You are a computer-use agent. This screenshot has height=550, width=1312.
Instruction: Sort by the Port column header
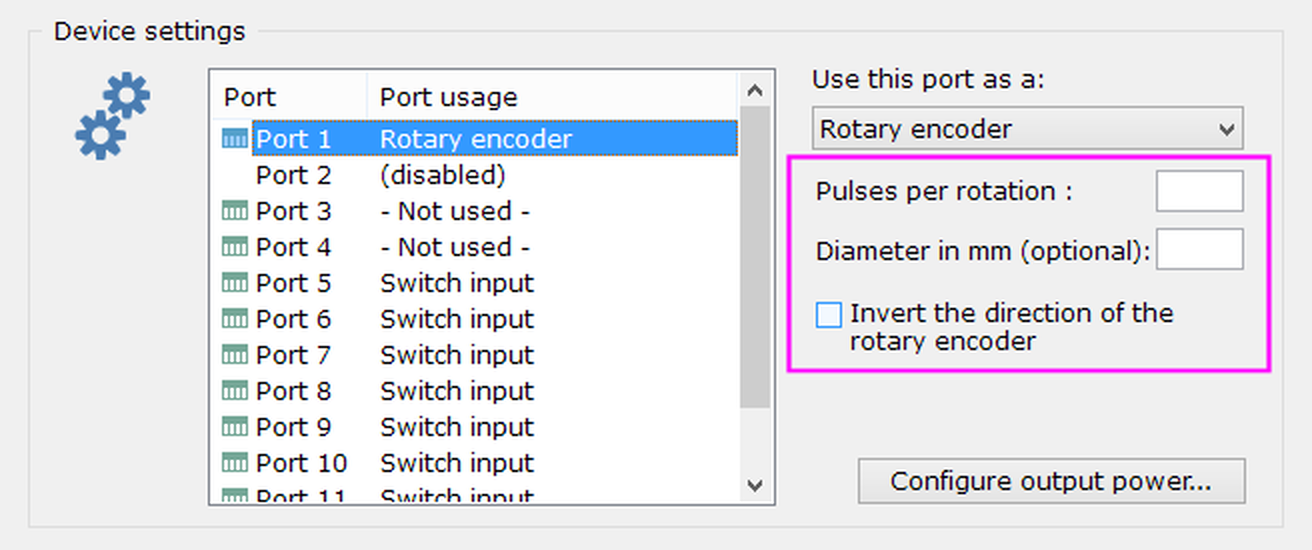[x=288, y=97]
